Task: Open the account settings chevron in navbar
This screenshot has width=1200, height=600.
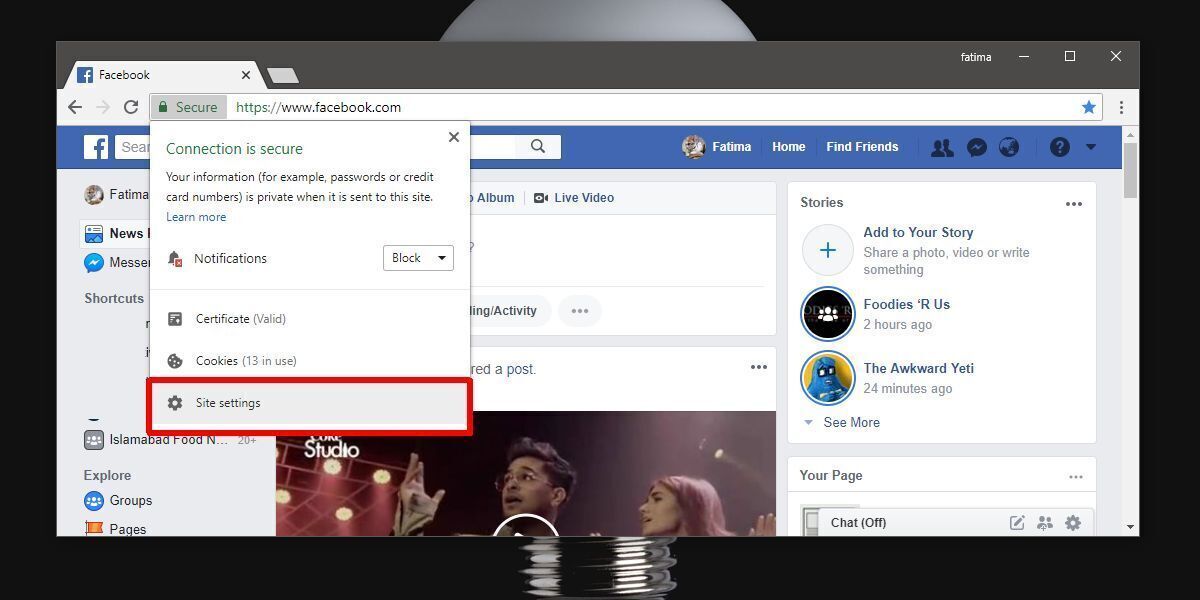Action: pyautogui.click(x=1089, y=147)
